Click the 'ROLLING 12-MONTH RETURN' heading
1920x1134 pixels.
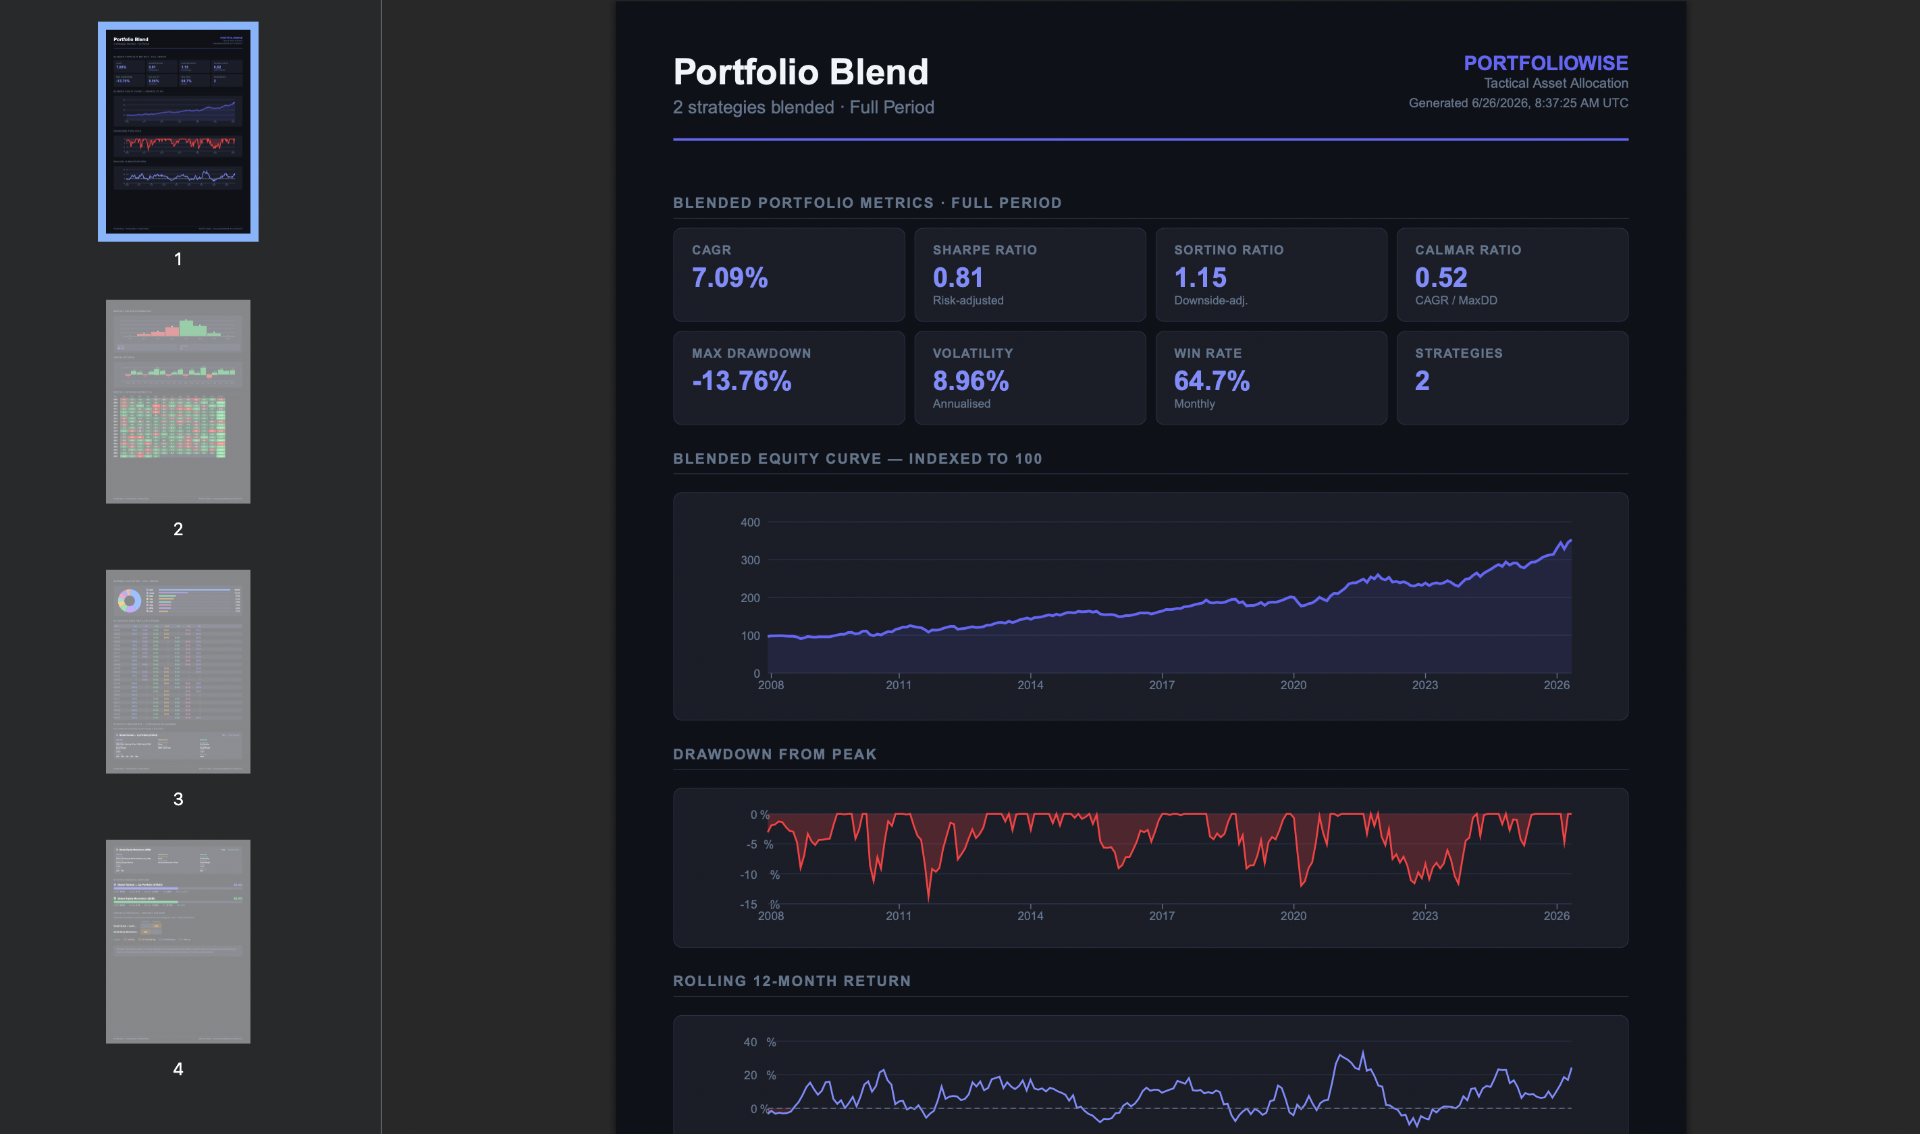point(791,981)
